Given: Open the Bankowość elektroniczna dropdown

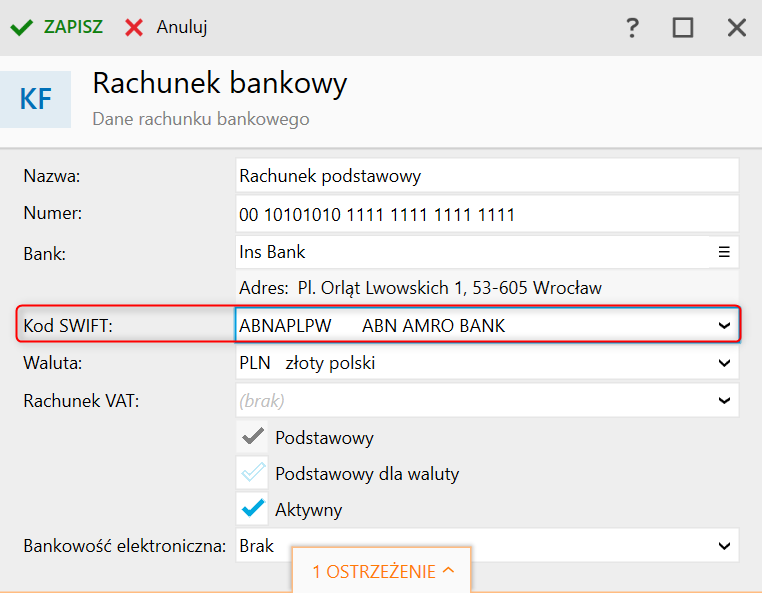Looking at the screenshot, I should [724, 546].
